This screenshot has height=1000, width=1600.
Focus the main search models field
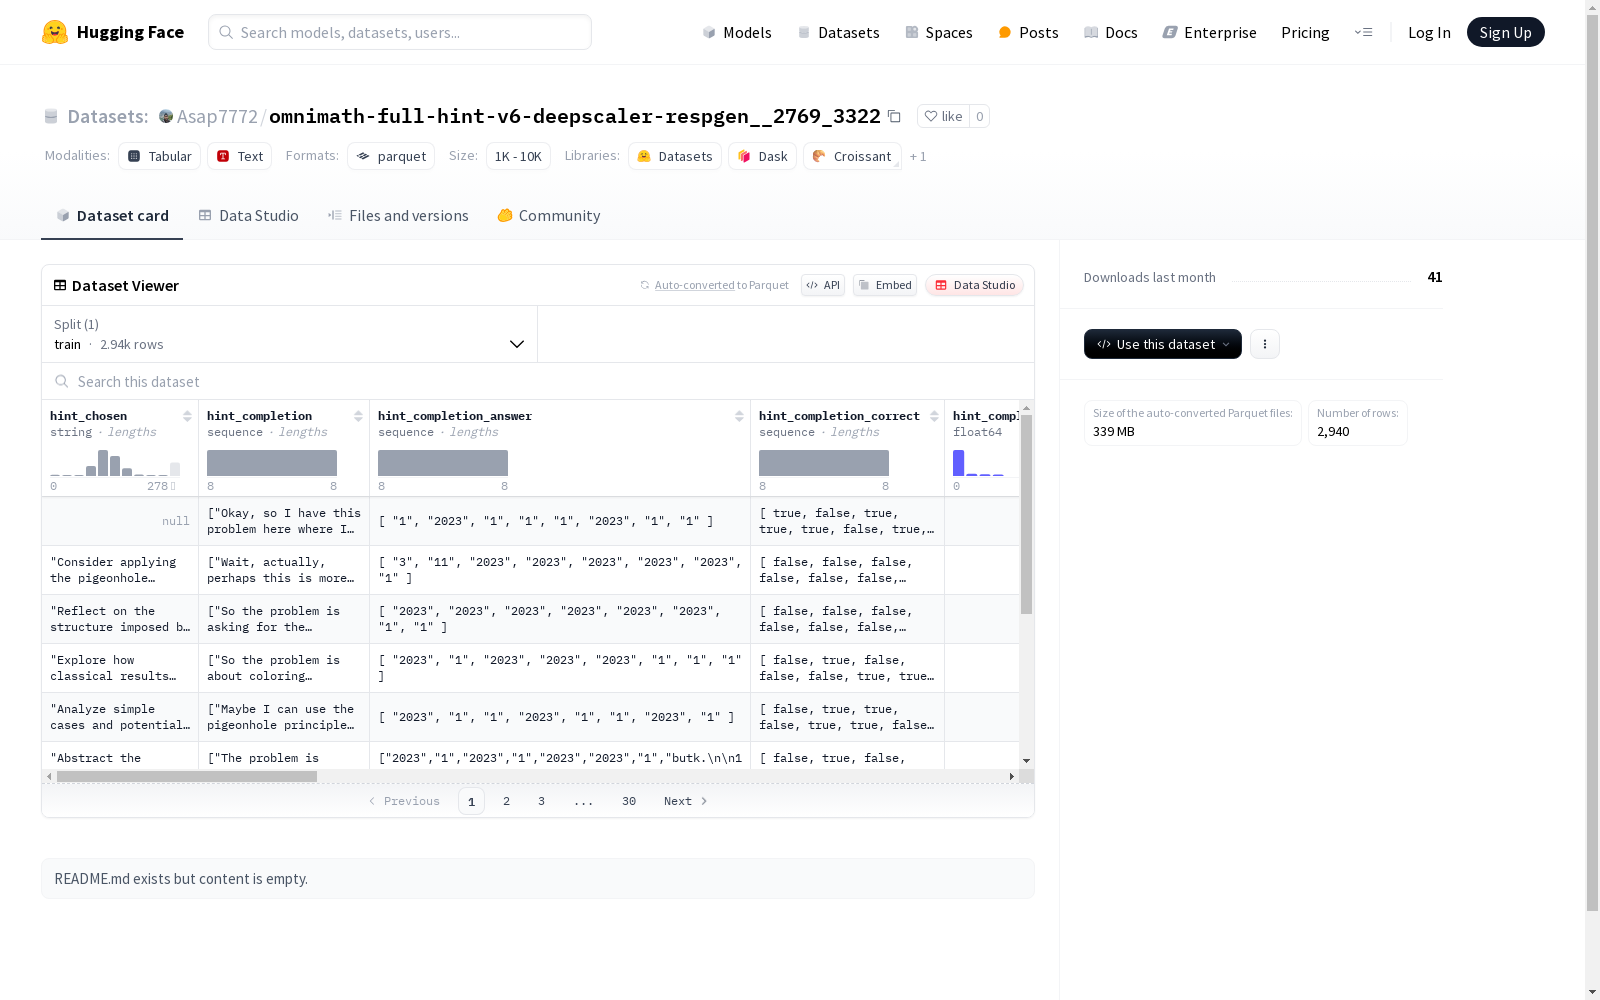(400, 32)
